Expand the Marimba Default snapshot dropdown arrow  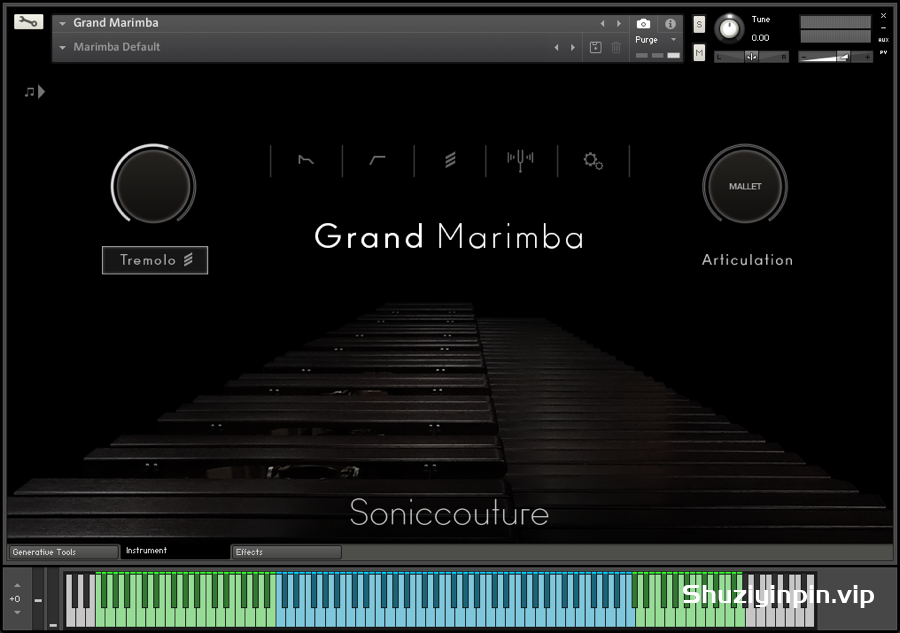tap(63, 48)
